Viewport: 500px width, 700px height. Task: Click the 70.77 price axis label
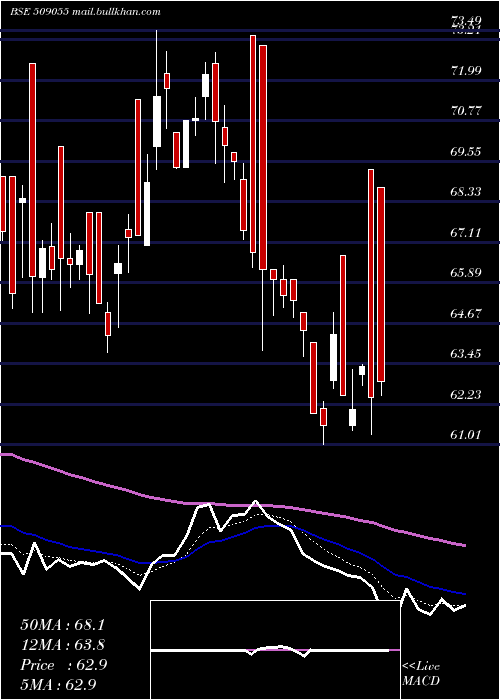466,110
